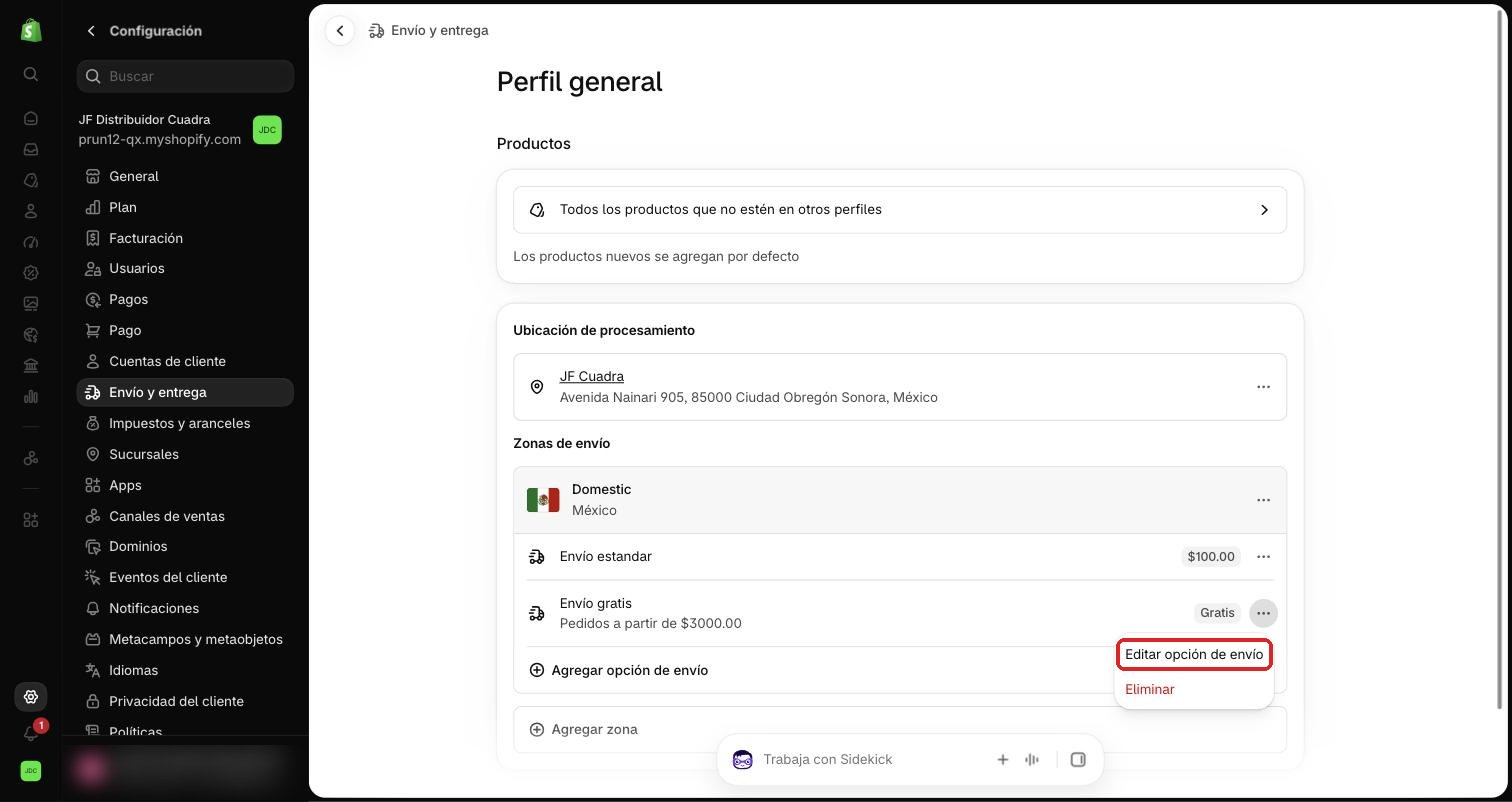Select Editar opción de envío
The width and height of the screenshot is (1512, 802).
click(x=1194, y=655)
